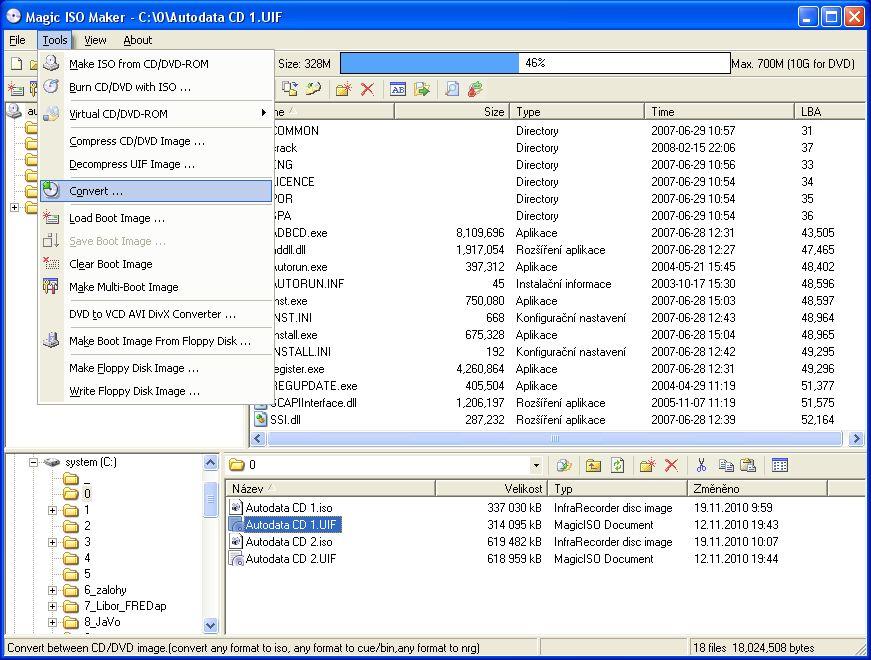The width and height of the screenshot is (871, 660).
Task: Select Make Boot Image From Floppy Disk …
Action: coord(156,341)
